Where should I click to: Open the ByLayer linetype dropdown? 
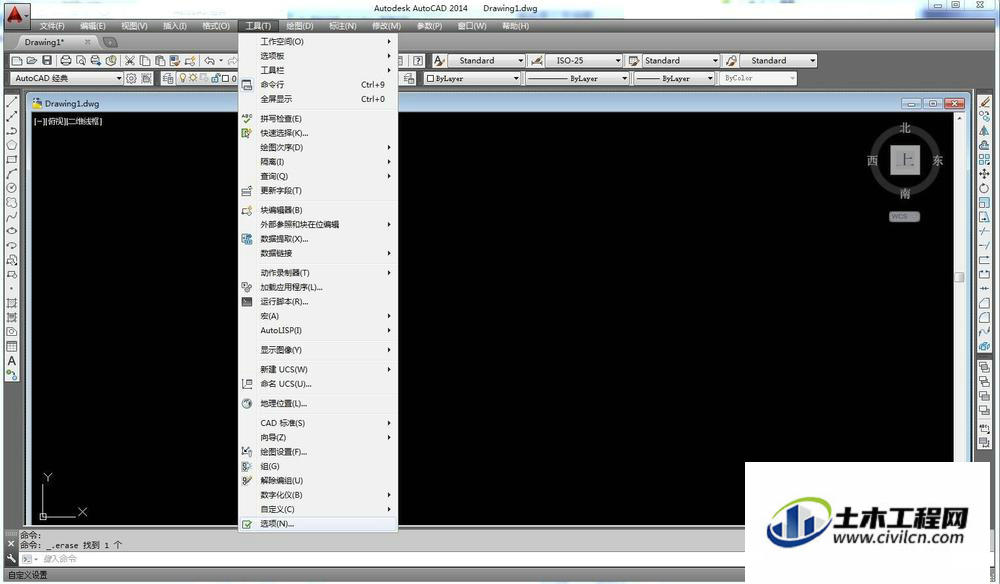point(577,78)
